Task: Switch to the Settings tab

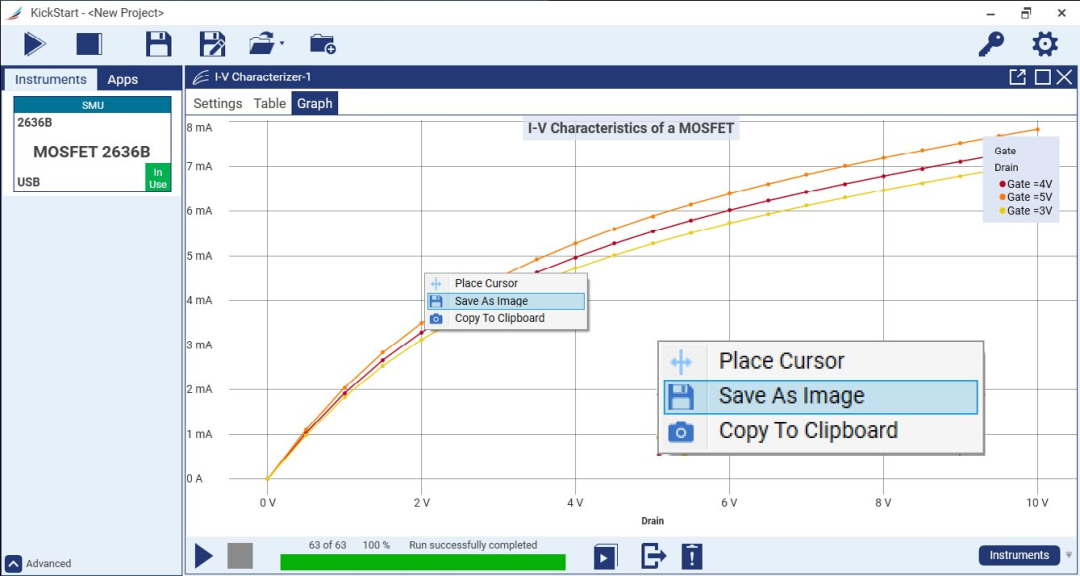Action: 217,103
